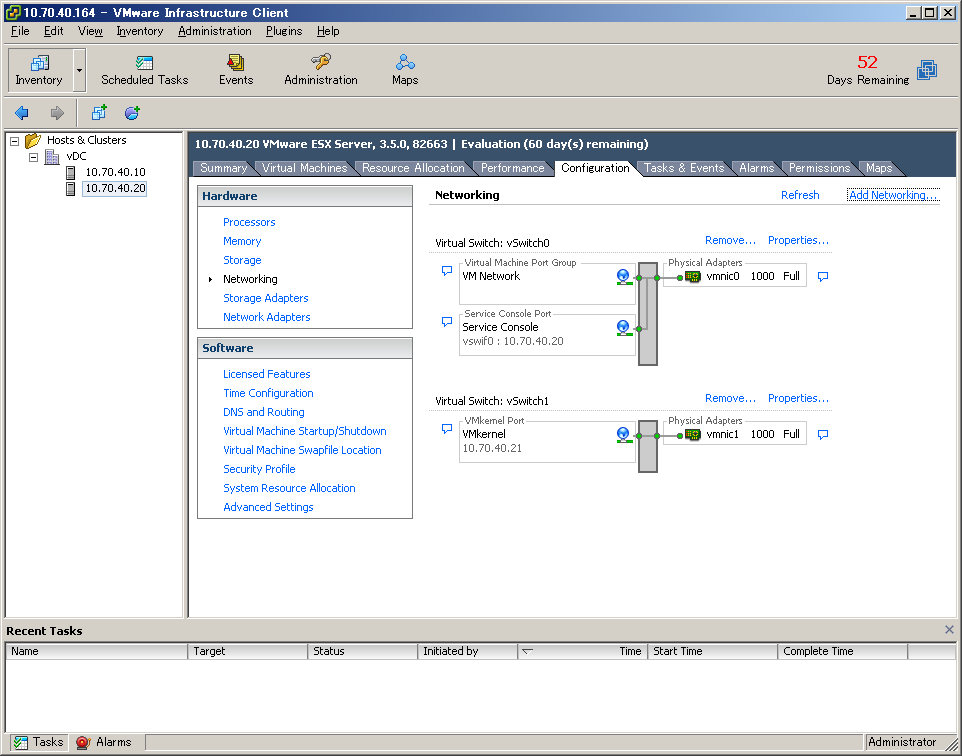Open Properties for vSwitch0
The width and height of the screenshot is (962, 756).
tap(798, 241)
